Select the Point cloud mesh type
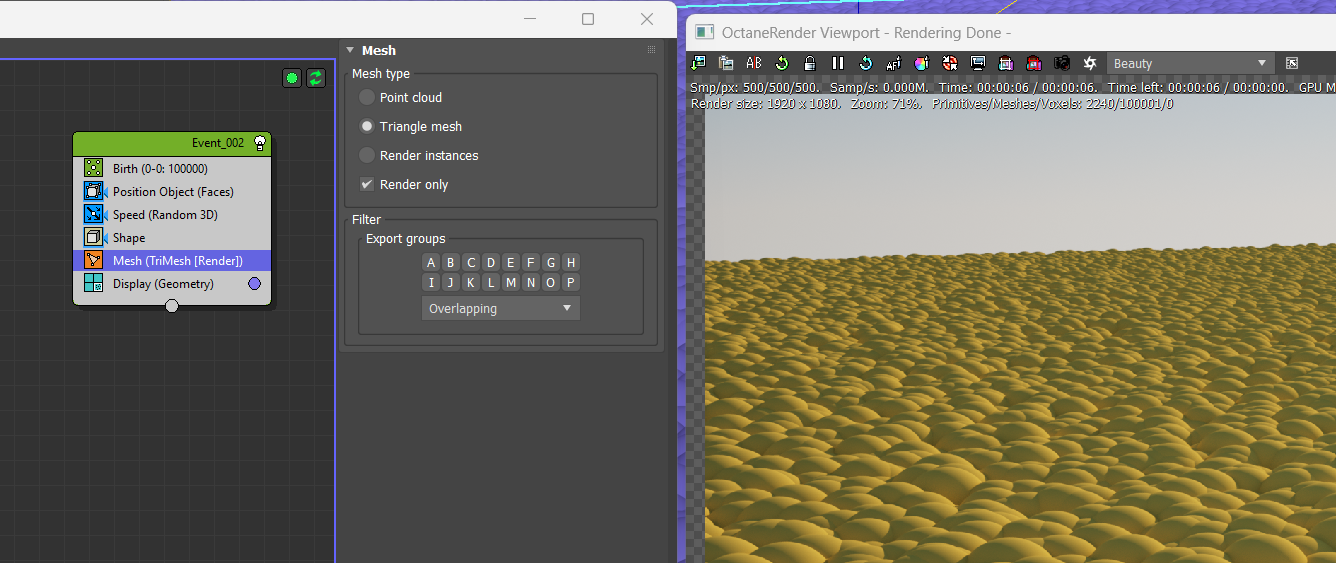Image resolution: width=1336 pixels, height=563 pixels. (x=367, y=97)
